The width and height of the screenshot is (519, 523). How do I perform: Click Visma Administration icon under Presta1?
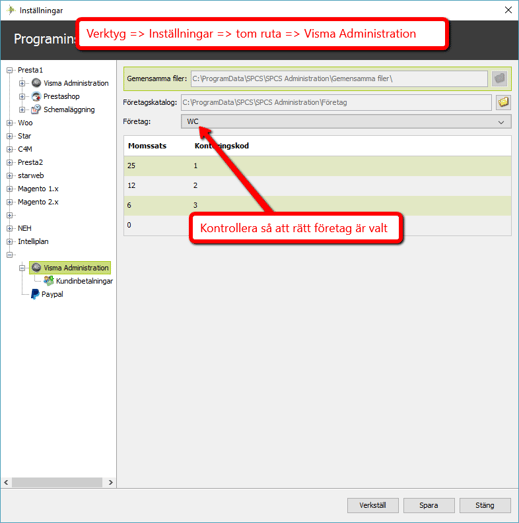point(36,83)
